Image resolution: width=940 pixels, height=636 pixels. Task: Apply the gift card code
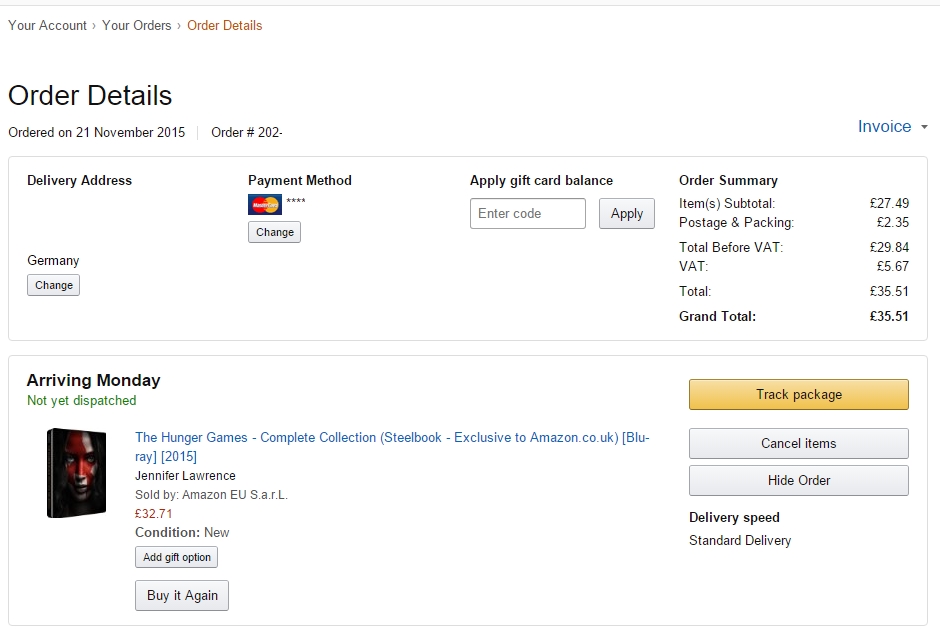coord(626,213)
